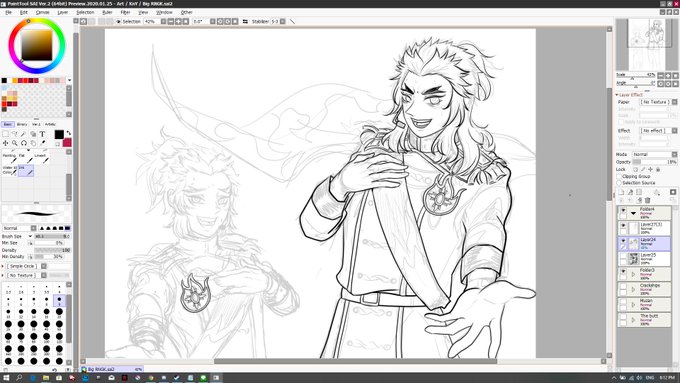The image size is (680, 383).
Task: Click the straight line drawing mode icon
Action: pyautogui.click(x=292, y=21)
